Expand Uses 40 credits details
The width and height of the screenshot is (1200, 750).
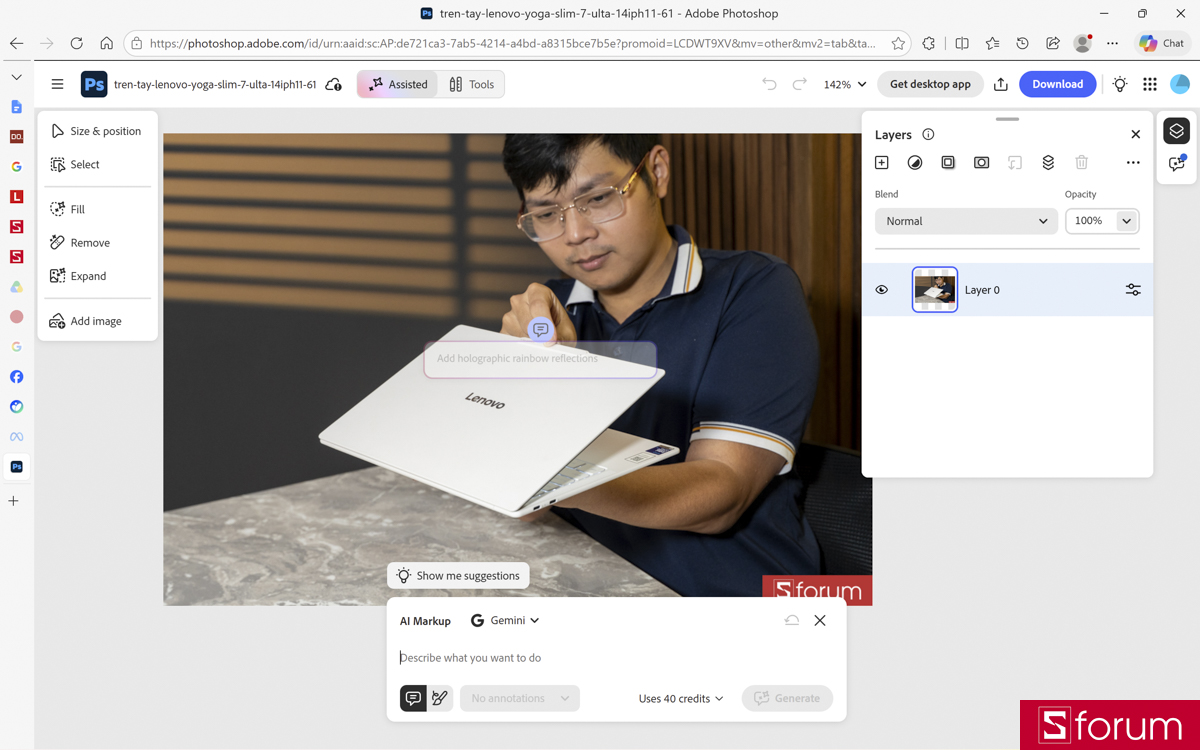[x=681, y=698]
